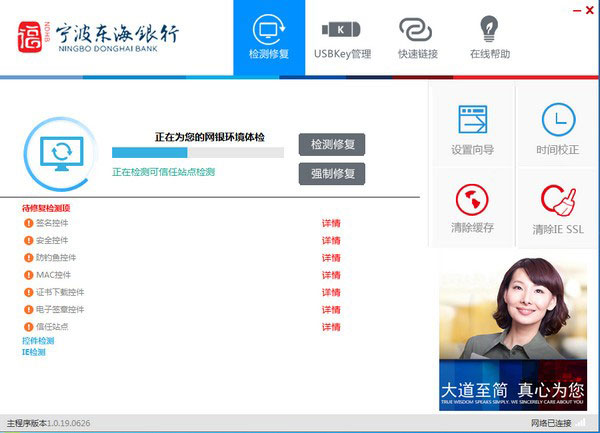Image resolution: width=600 pixels, height=433 pixels.
Task: Open 详情 link for 防钓鱼控件
Action: (x=331, y=257)
